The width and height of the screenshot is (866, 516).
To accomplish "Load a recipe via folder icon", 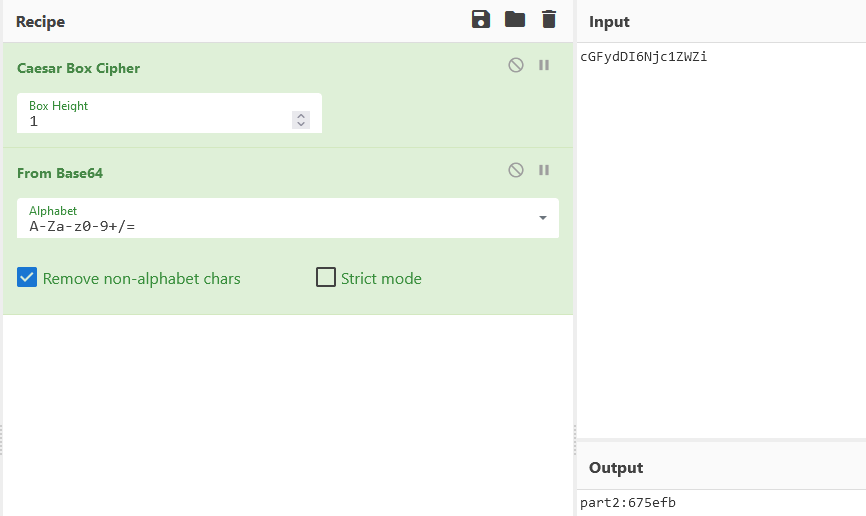I will (x=515, y=19).
